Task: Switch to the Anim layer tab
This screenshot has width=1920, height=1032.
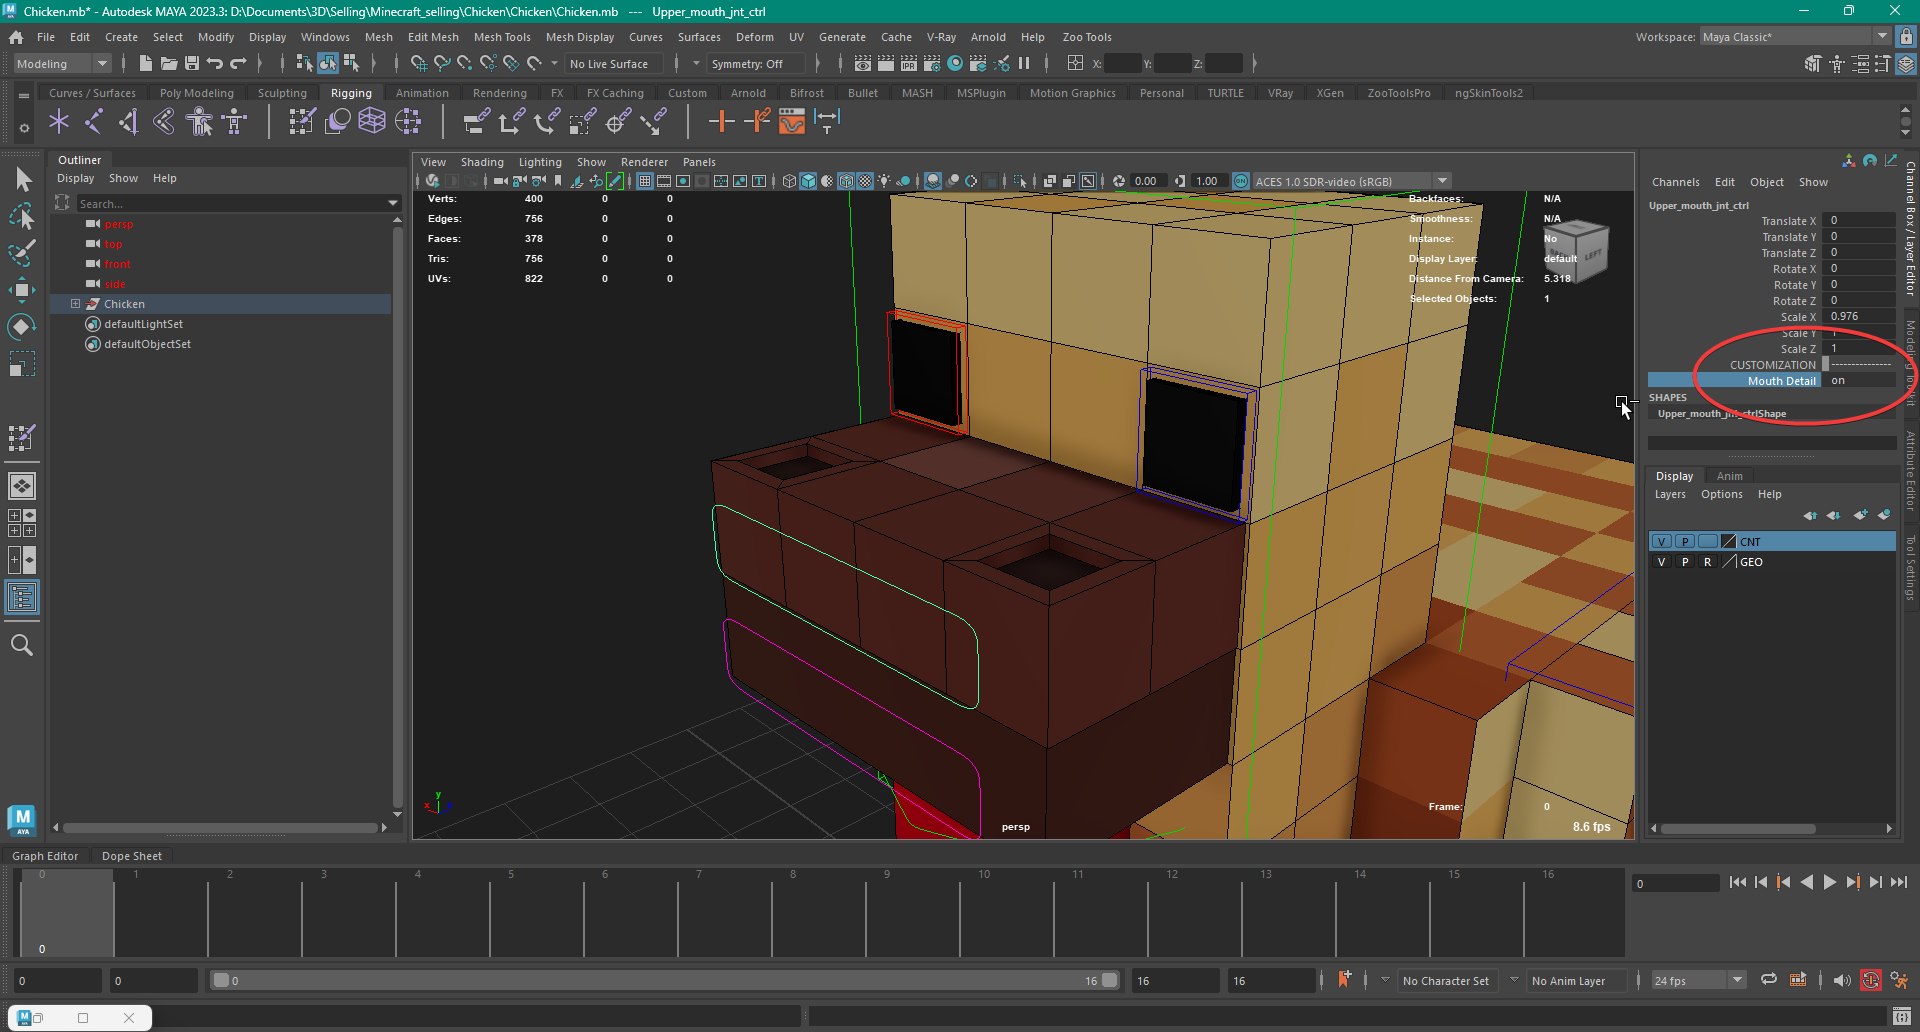Action: click(x=1730, y=476)
